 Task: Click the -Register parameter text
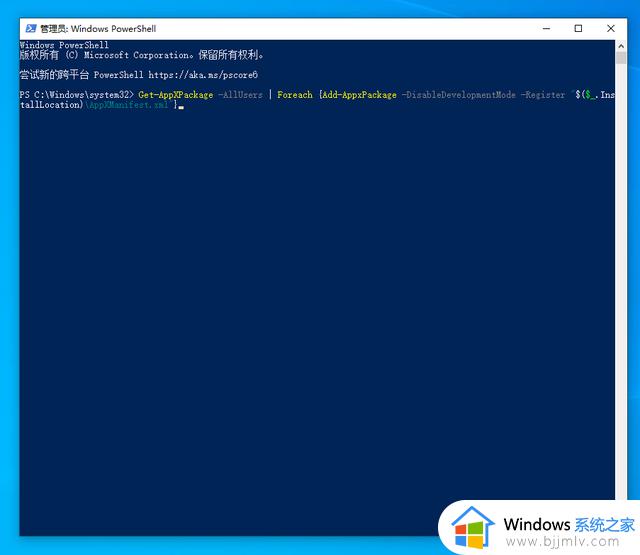pos(542,95)
